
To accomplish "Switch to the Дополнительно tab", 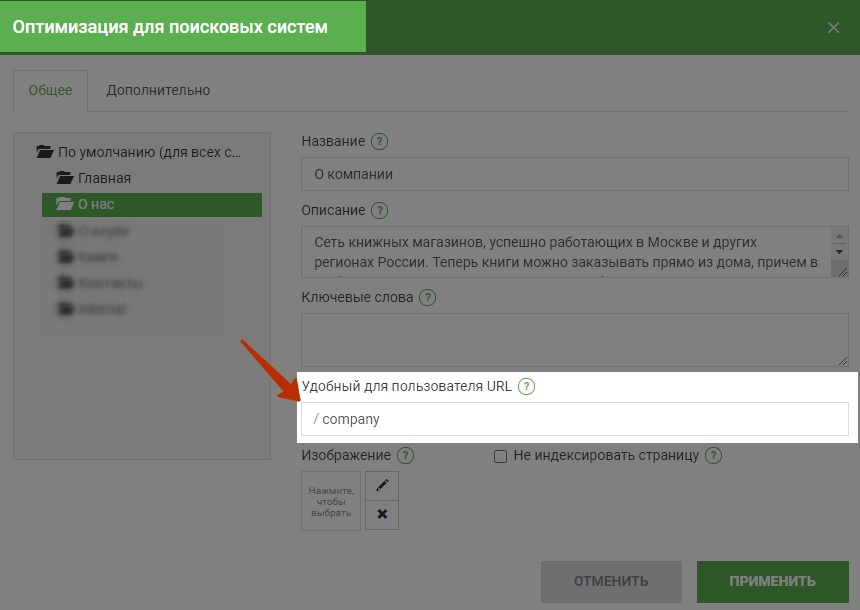I will (158, 90).
